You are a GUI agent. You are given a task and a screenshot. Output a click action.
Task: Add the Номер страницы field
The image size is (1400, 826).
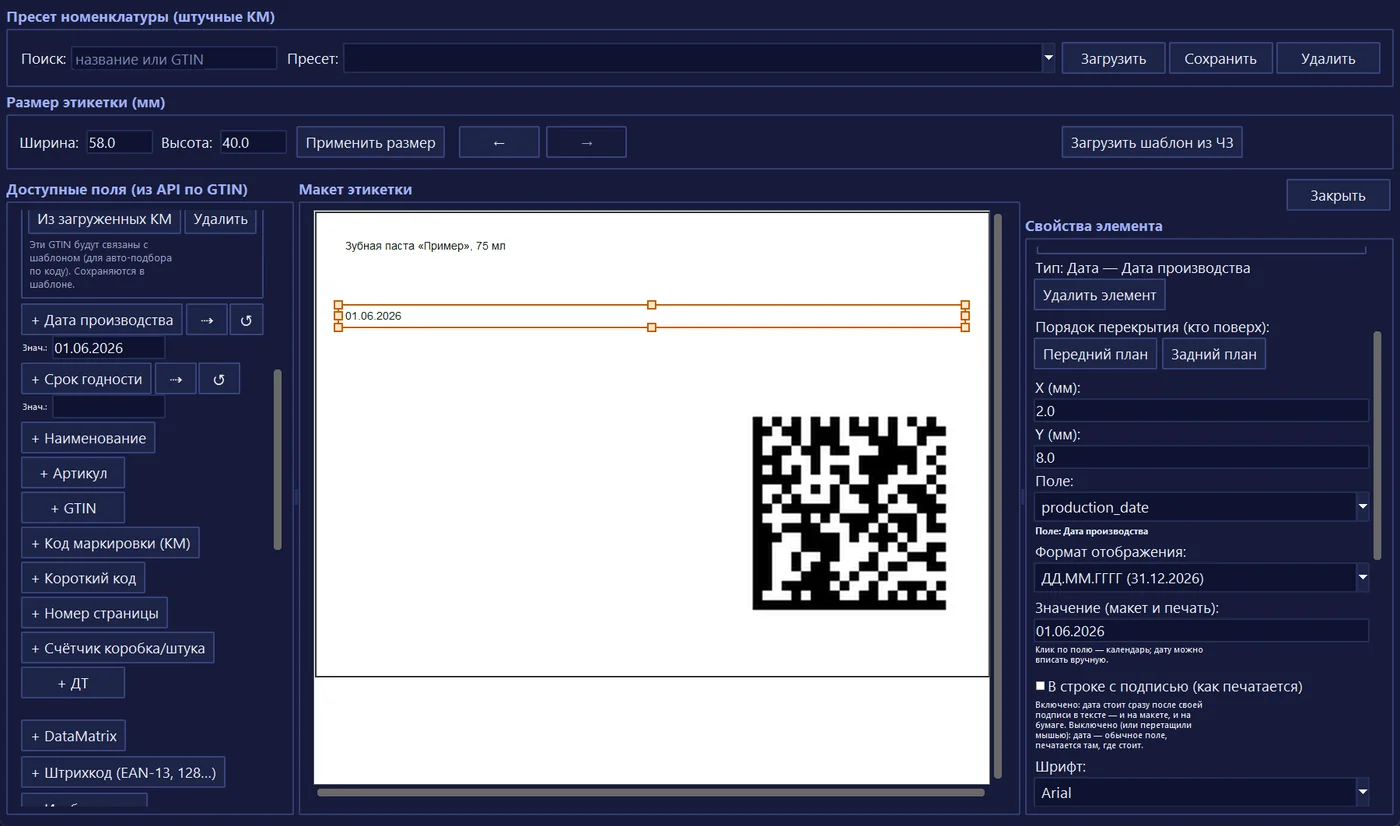(94, 613)
